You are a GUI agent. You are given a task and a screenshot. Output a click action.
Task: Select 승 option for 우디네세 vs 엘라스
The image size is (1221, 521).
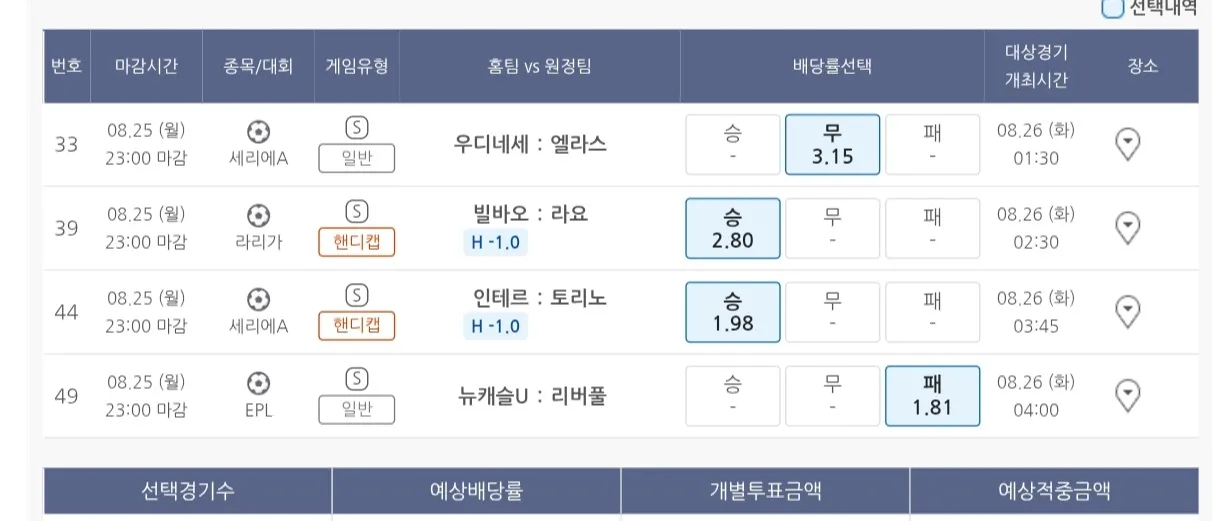(732, 145)
